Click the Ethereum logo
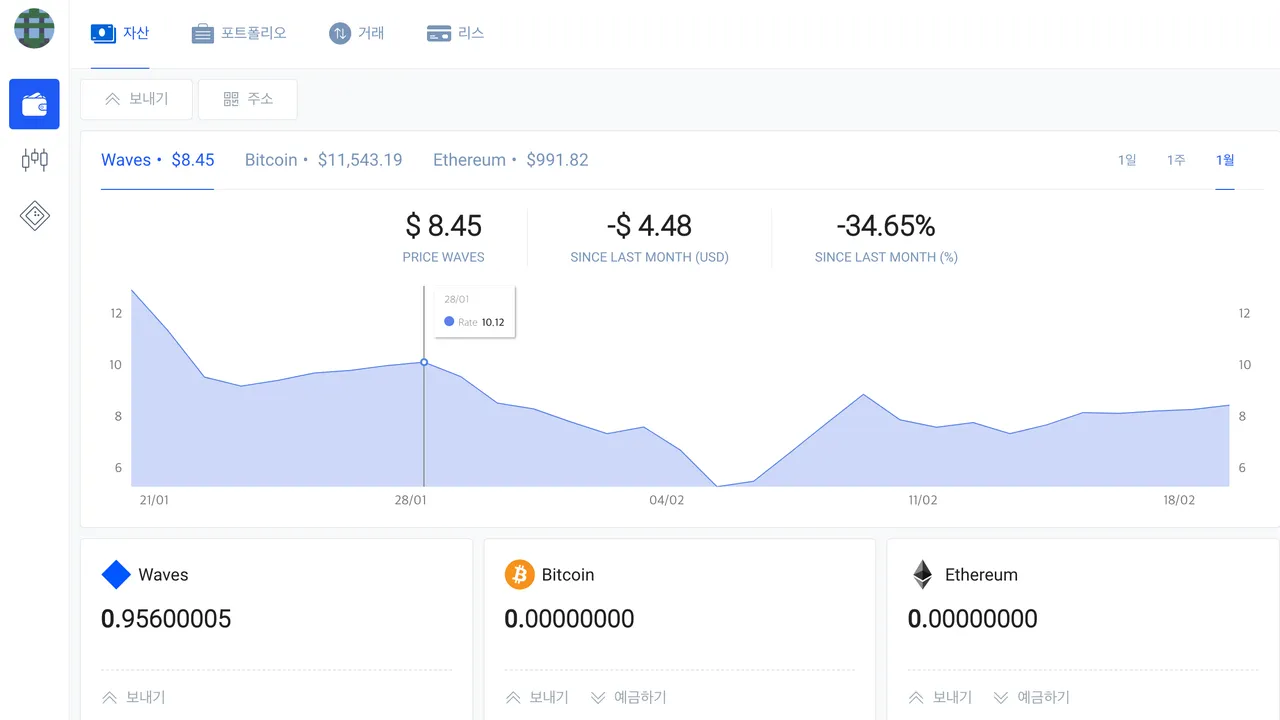Image resolution: width=1280 pixels, height=720 pixels. click(922, 575)
